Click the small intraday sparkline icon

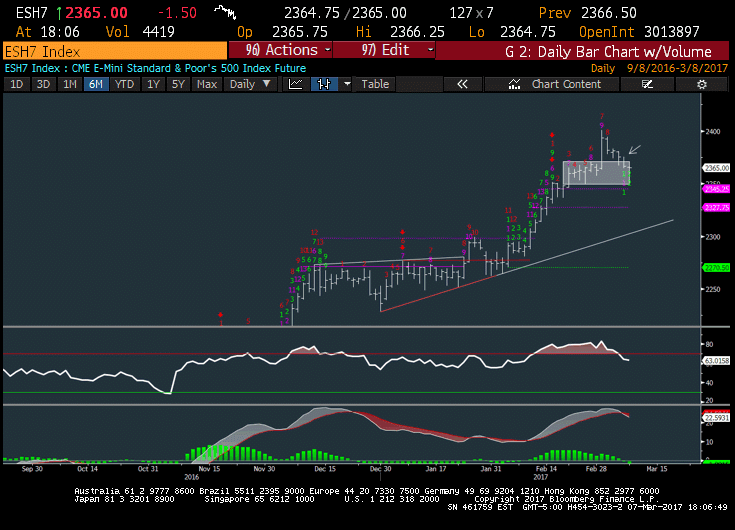[225, 12]
